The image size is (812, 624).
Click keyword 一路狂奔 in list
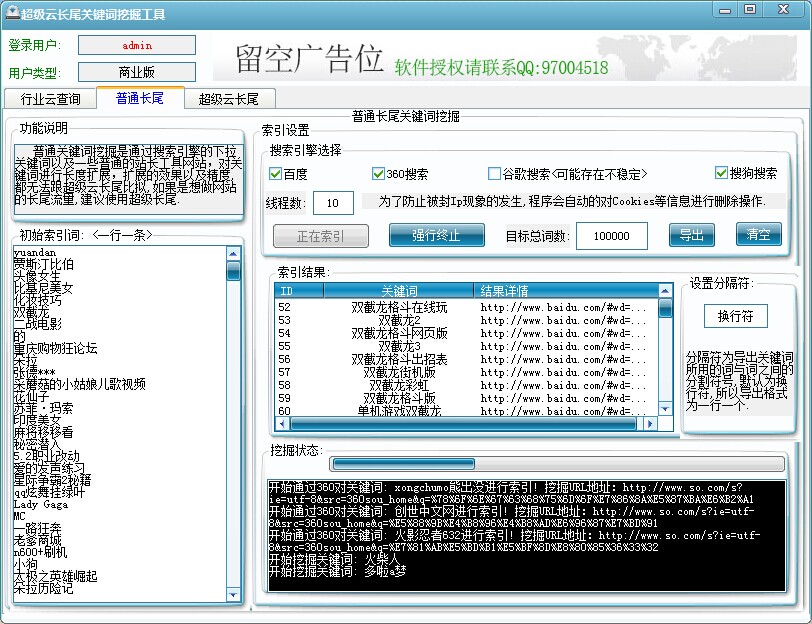[x=37, y=528]
